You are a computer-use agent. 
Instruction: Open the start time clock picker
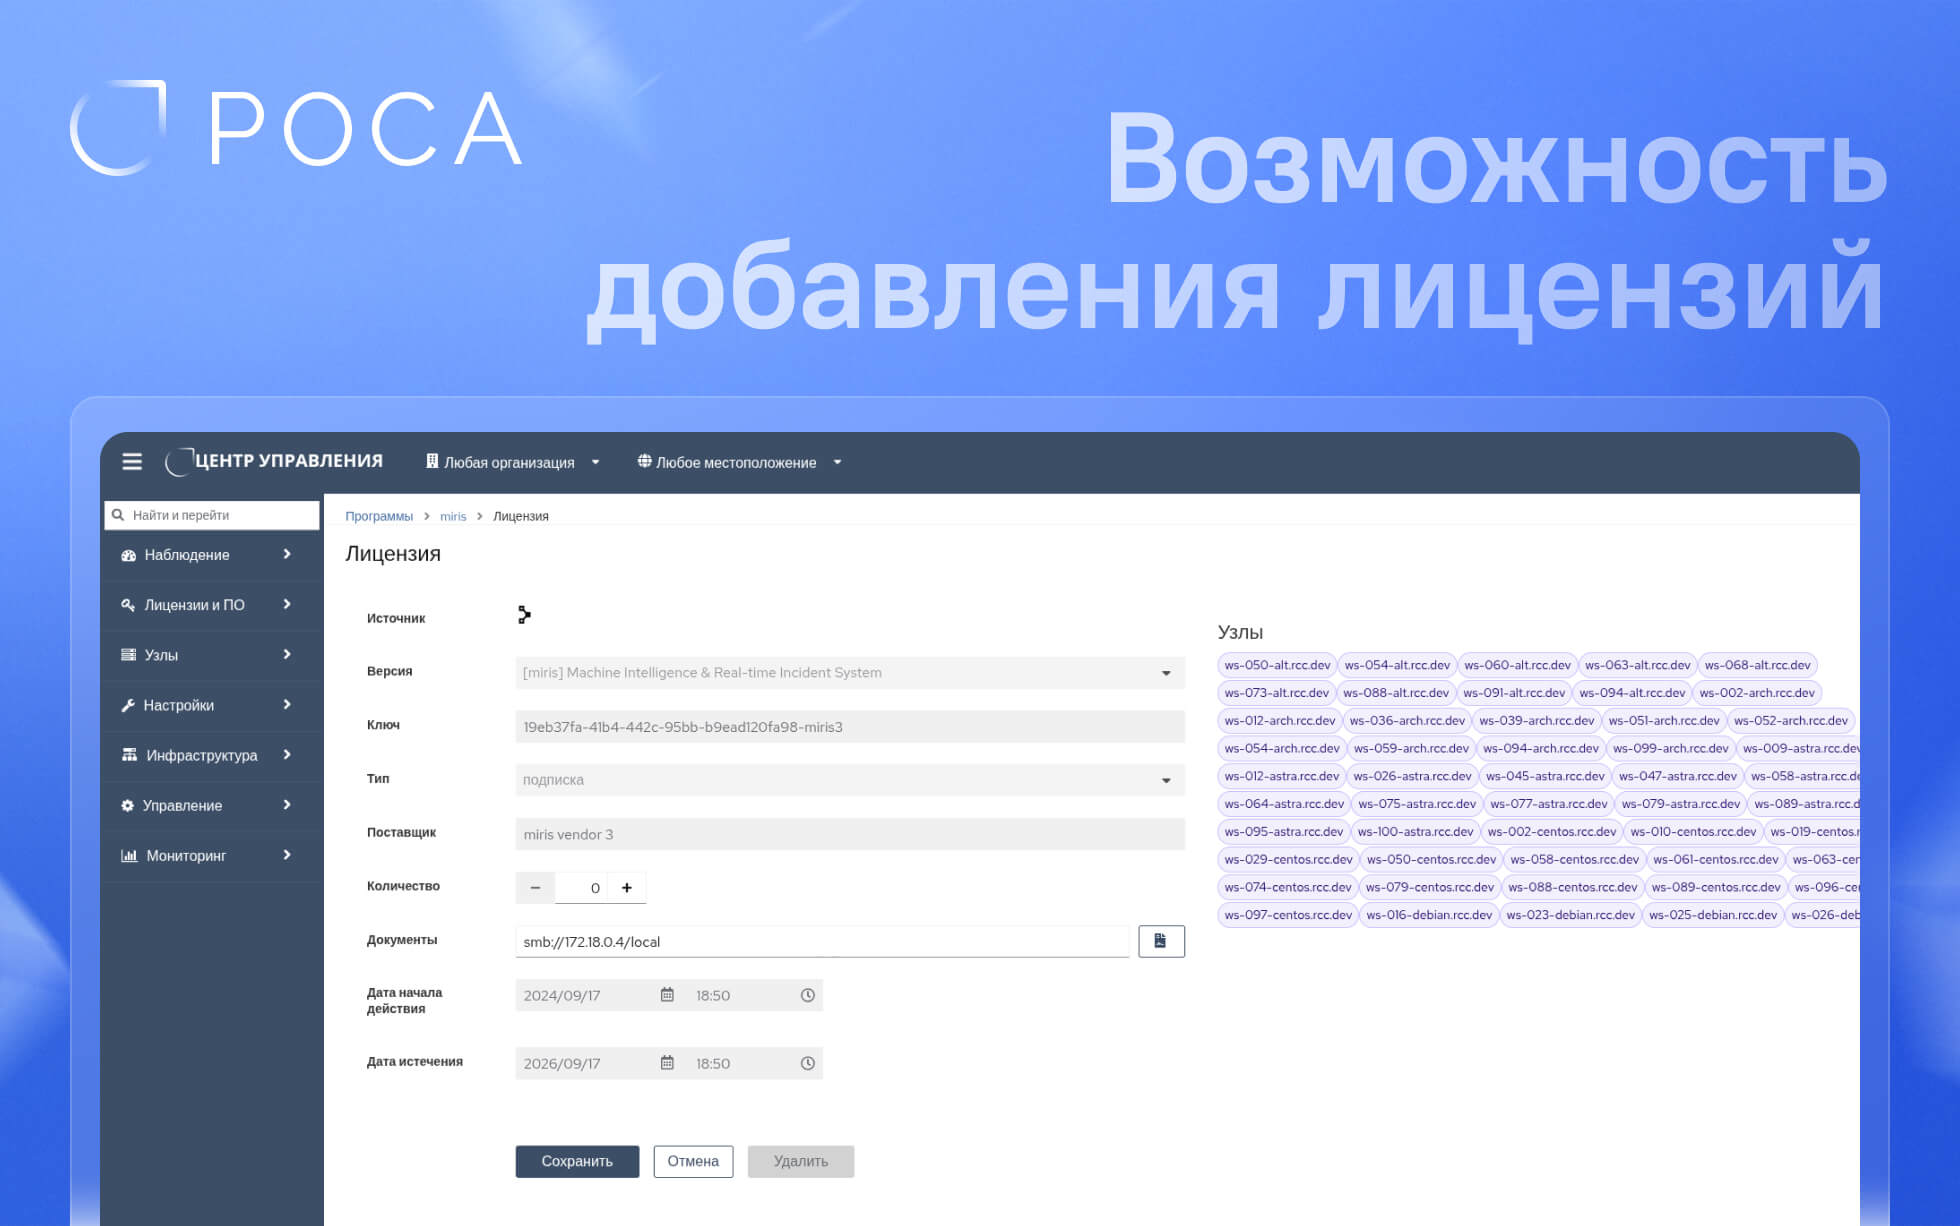[x=807, y=995]
